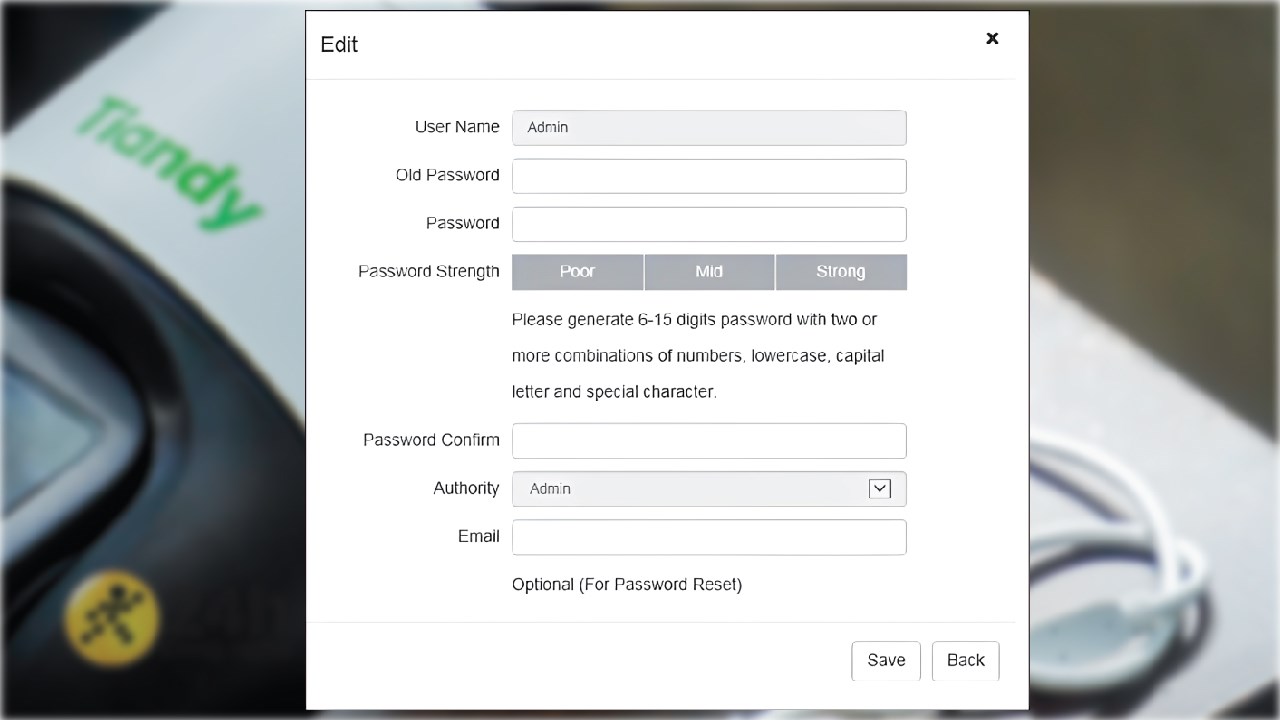Click the Password Strength label
The width and height of the screenshot is (1280, 720).
tap(429, 272)
